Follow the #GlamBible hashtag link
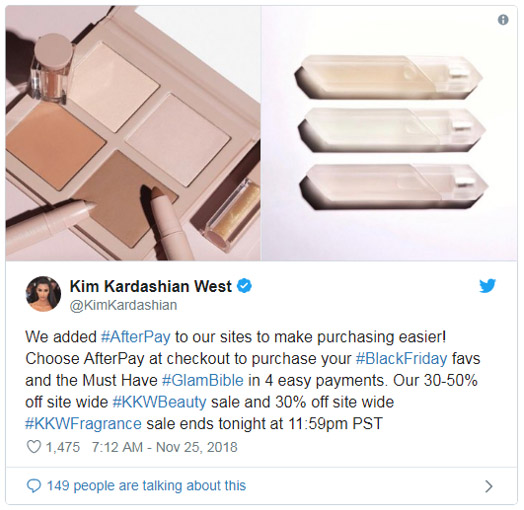Viewport: 524px width, 510px height. point(203,380)
